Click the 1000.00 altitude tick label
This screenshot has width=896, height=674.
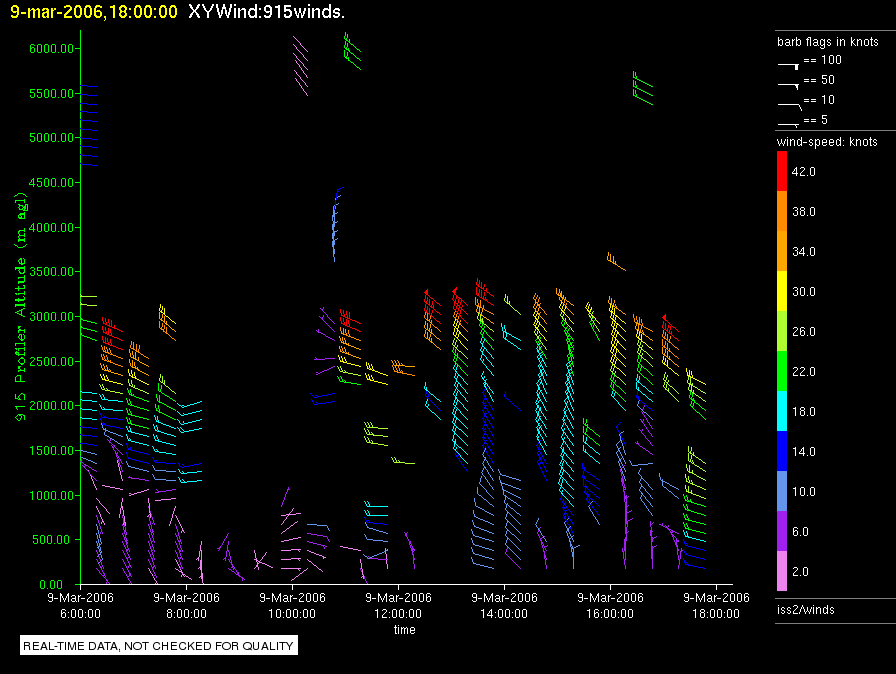pyautogui.click(x=51, y=495)
